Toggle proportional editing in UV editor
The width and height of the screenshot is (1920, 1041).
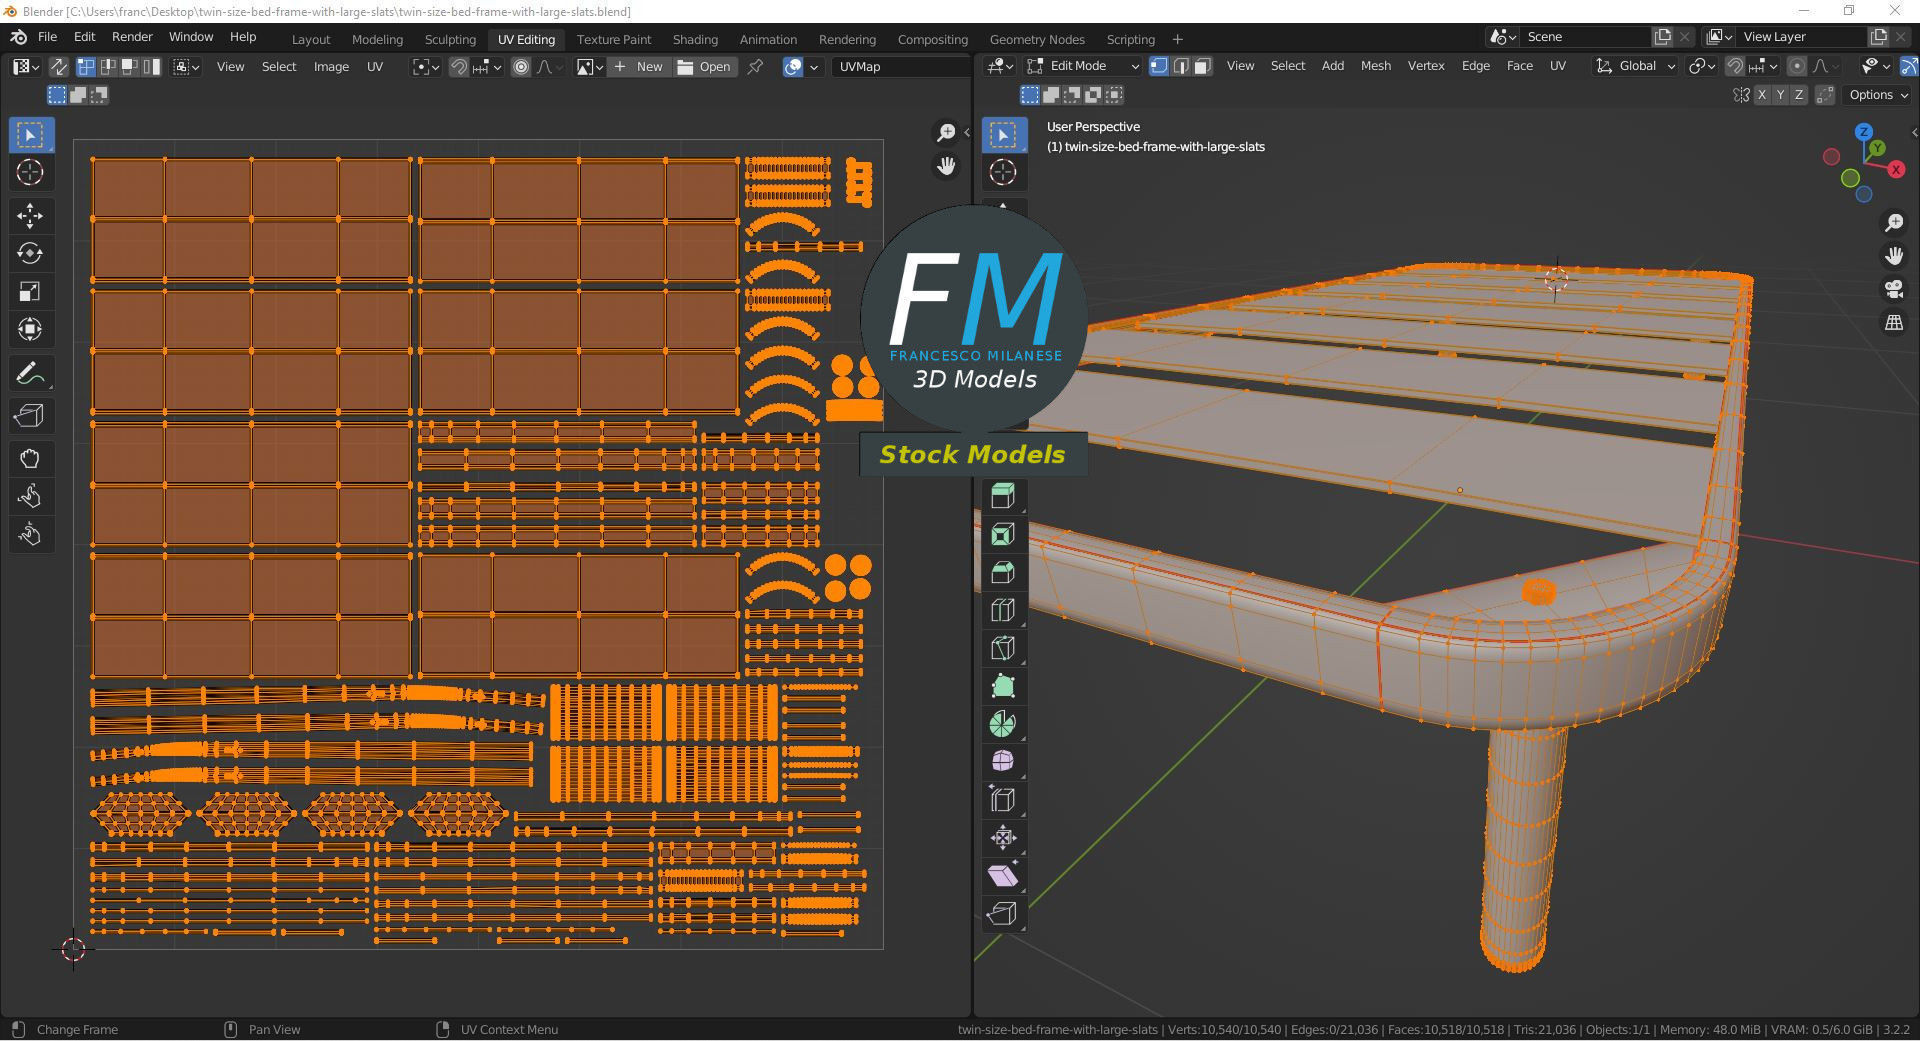pyautogui.click(x=521, y=67)
